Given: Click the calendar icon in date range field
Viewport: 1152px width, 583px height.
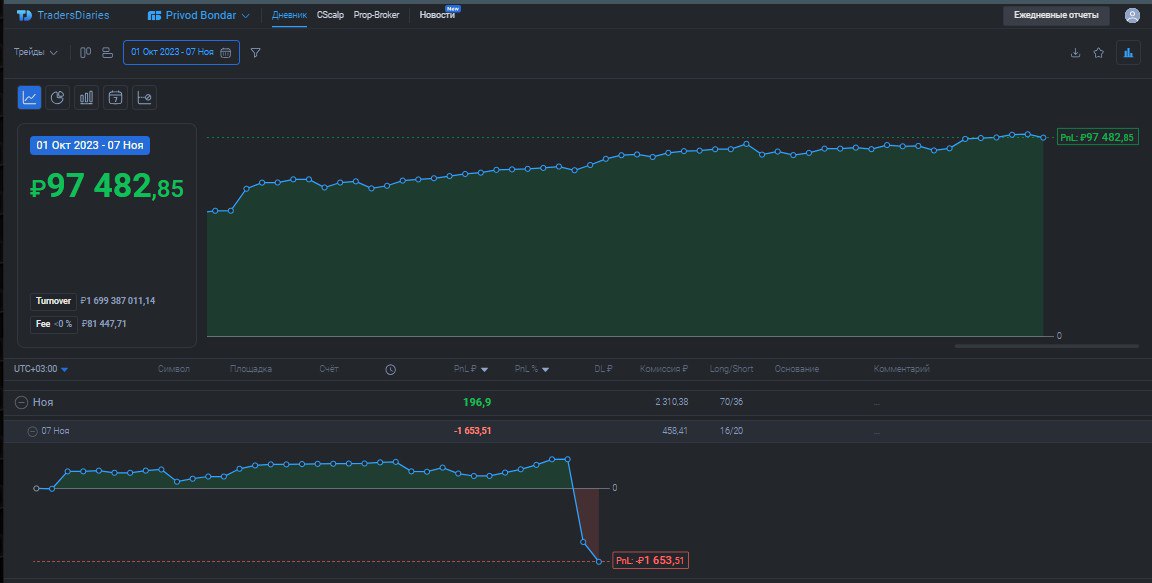Looking at the screenshot, I should coord(226,53).
